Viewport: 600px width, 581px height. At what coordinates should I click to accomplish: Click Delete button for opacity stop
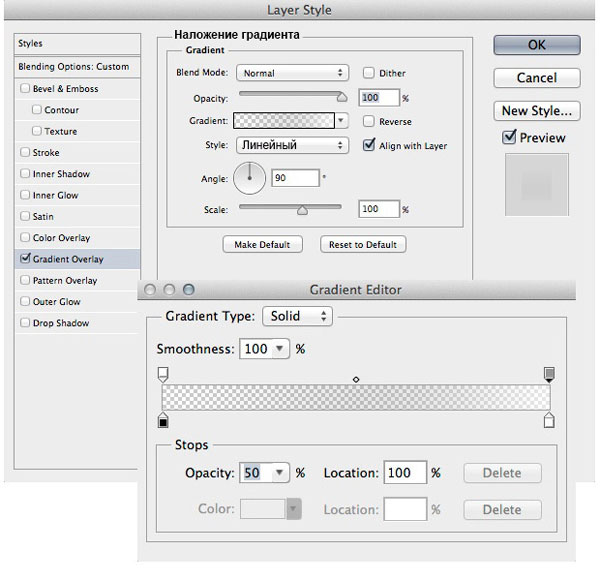(x=502, y=473)
